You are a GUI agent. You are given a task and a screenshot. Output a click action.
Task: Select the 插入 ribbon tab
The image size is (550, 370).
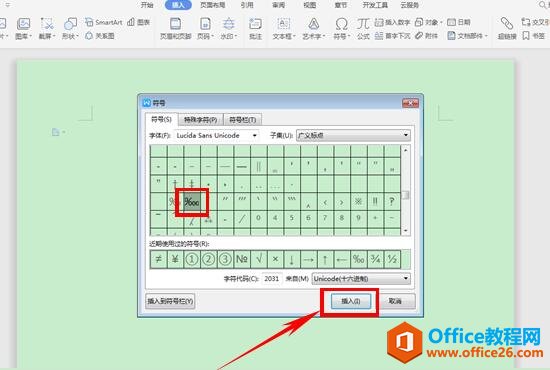pyautogui.click(x=178, y=5)
